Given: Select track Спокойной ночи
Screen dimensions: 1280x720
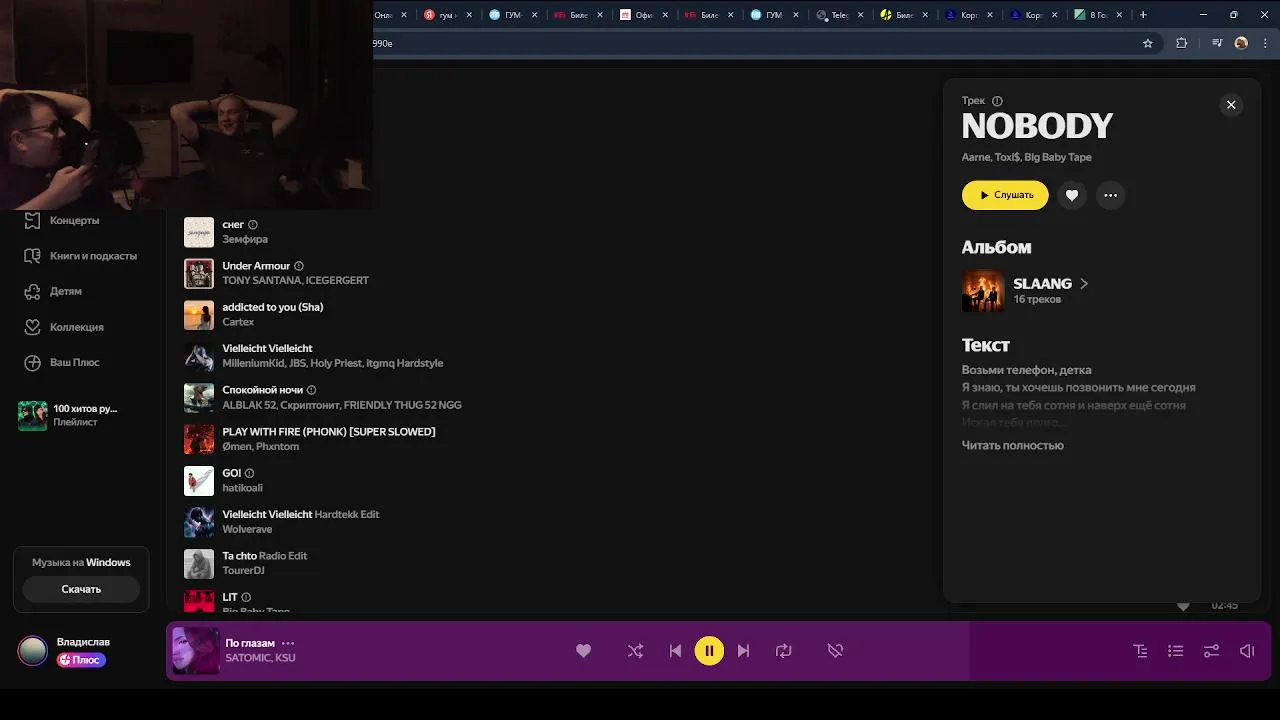Looking at the screenshot, I should coord(262,390).
